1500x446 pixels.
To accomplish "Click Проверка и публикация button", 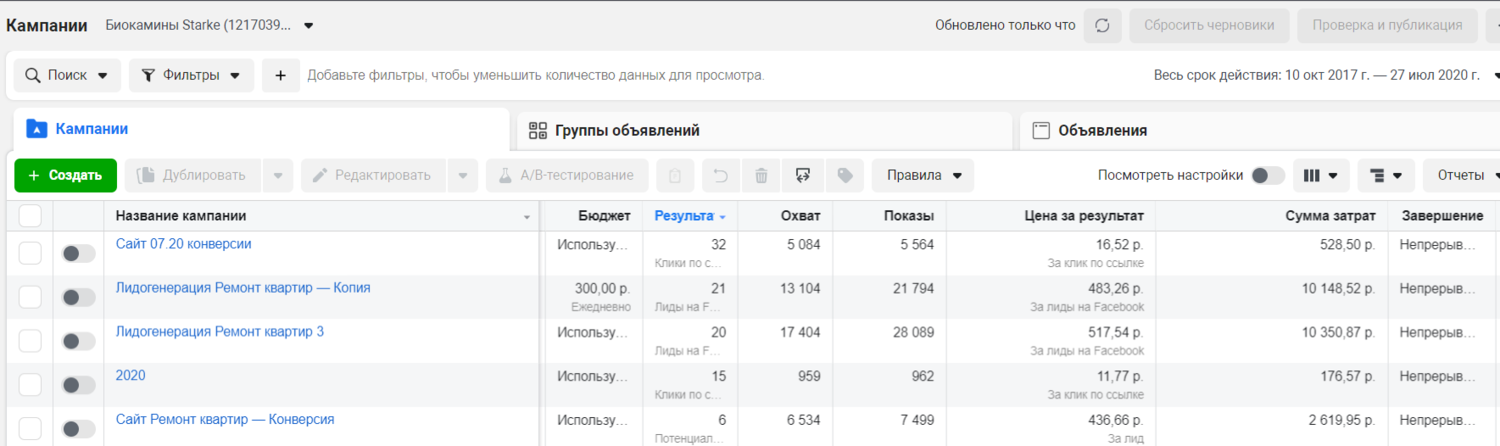I will point(1386,26).
